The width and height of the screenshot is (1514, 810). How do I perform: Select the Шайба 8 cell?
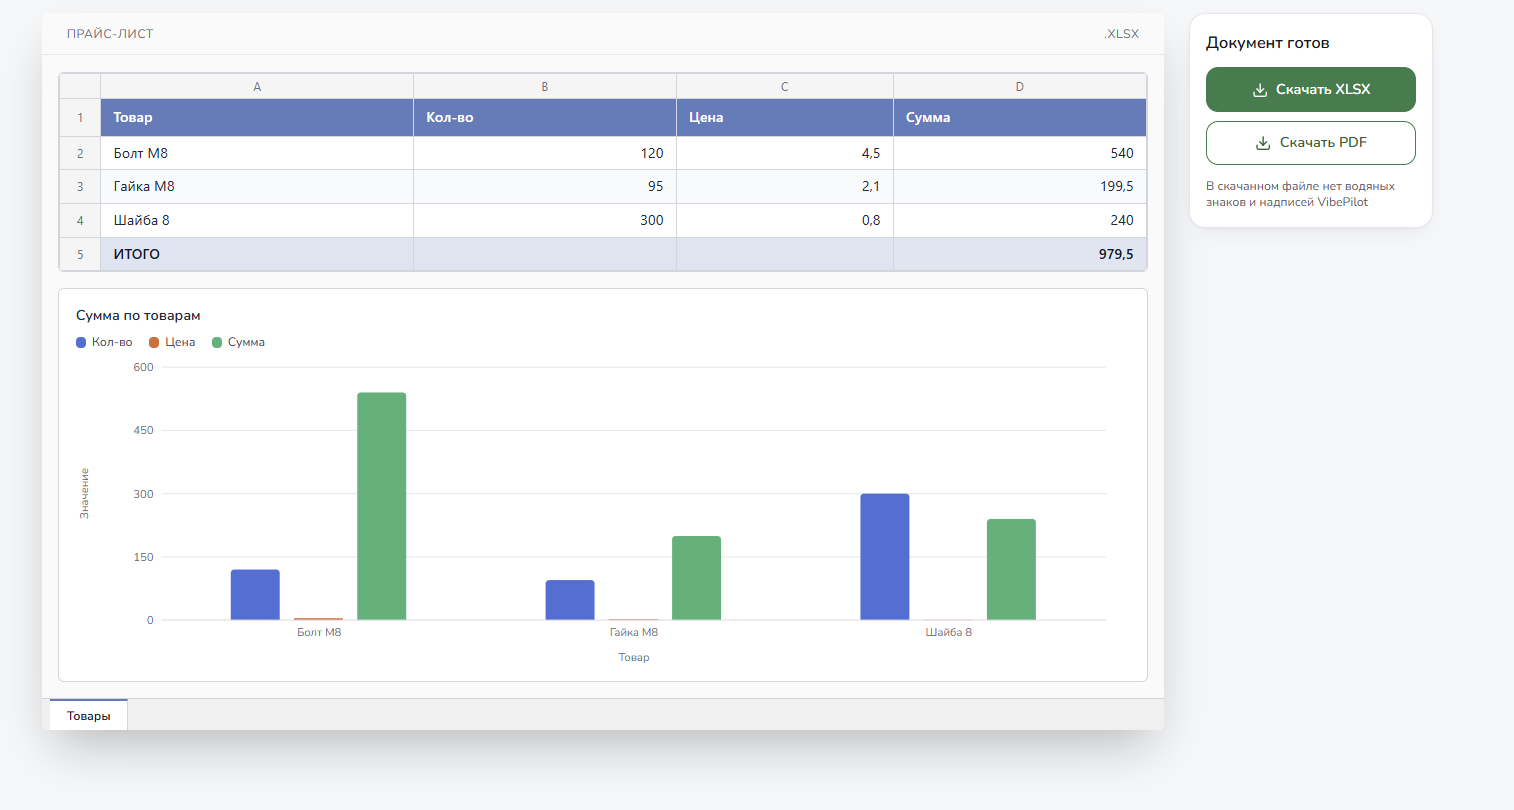pyautogui.click(x=257, y=220)
